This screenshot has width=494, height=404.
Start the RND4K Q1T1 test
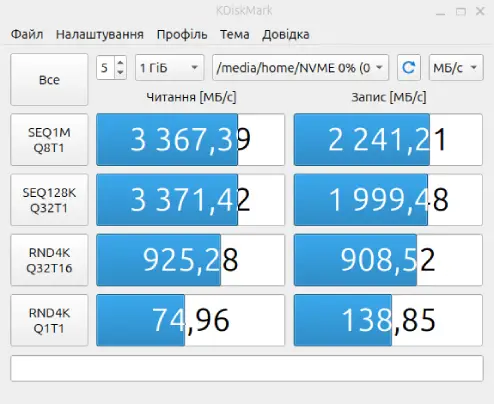pos(49,320)
